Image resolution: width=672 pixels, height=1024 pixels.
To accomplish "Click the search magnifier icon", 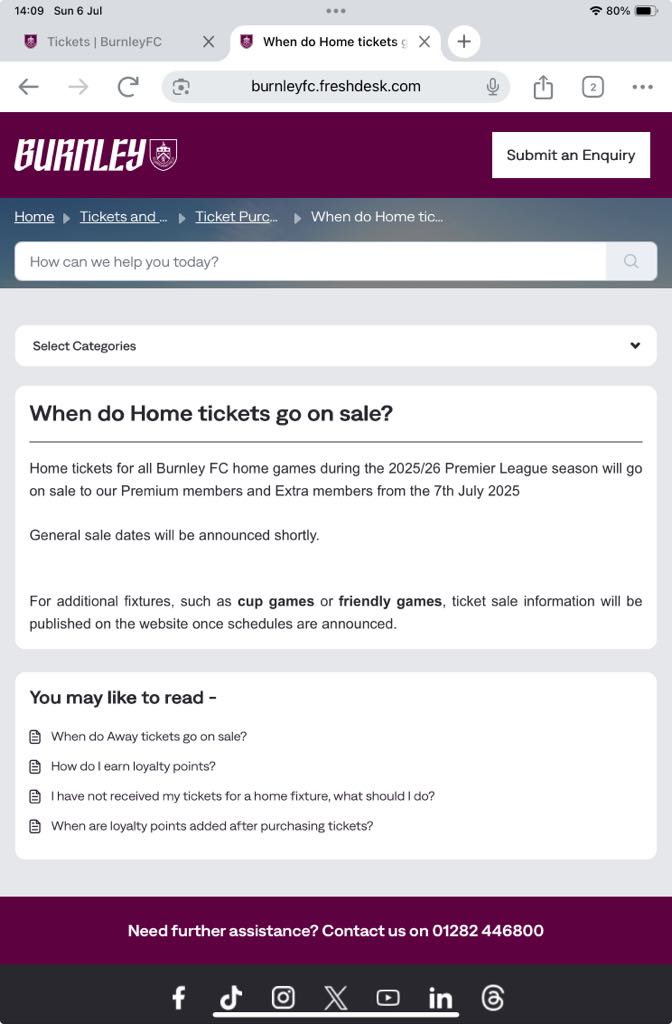I will [x=631, y=262].
